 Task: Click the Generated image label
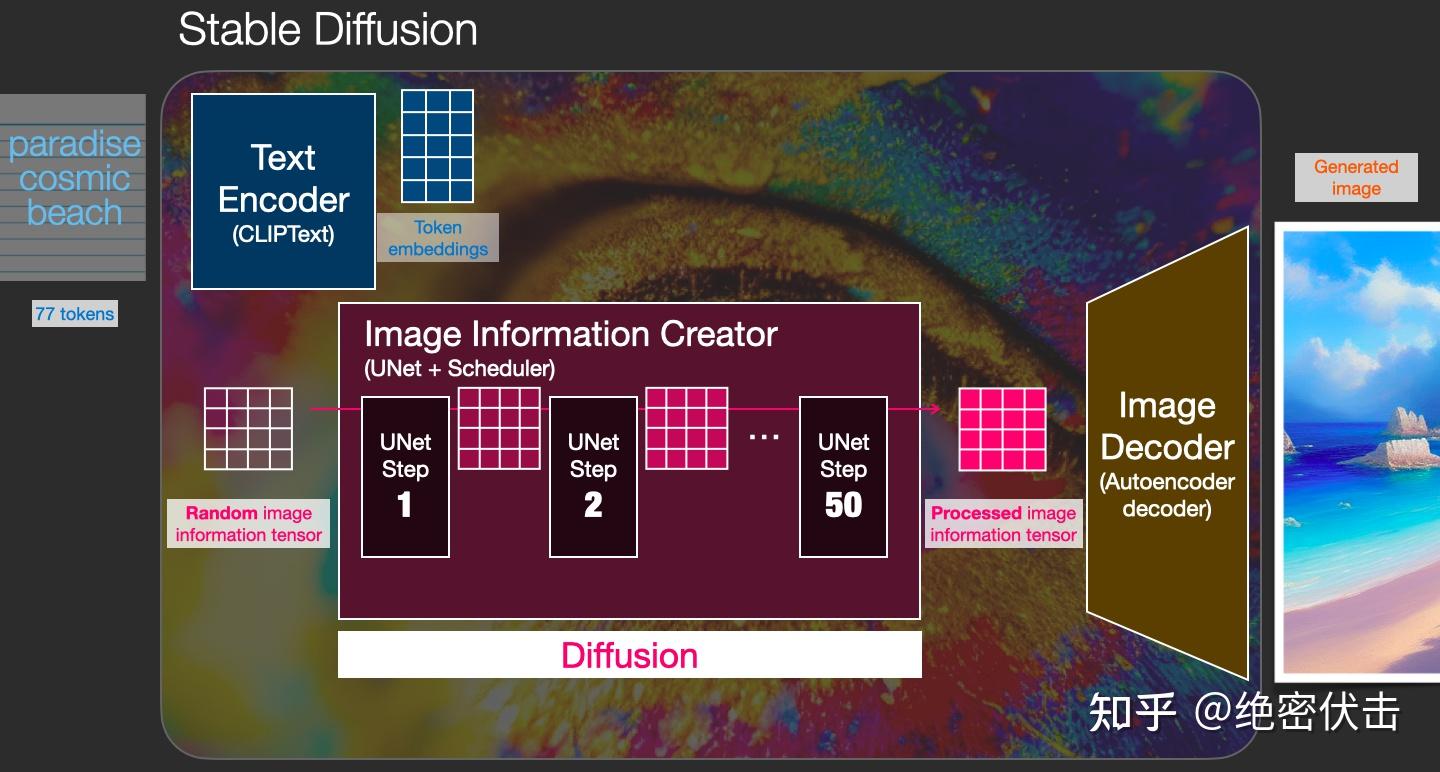click(x=1356, y=177)
